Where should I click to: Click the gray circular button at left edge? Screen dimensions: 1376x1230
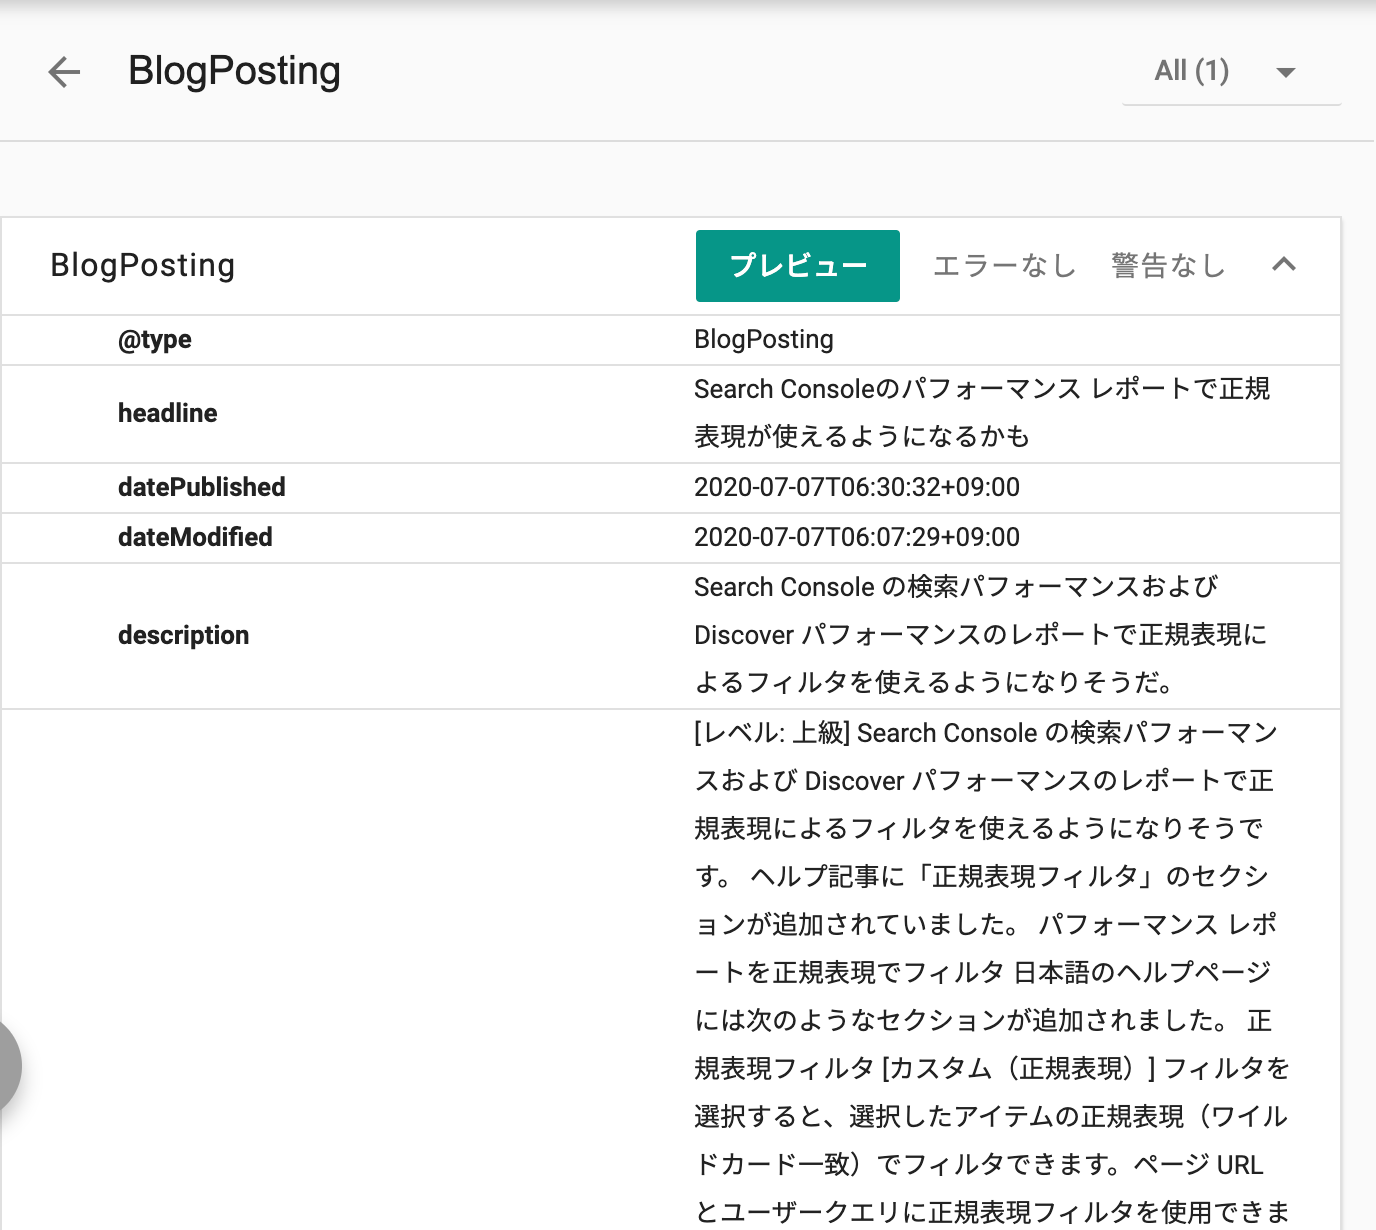pyautogui.click(x=8, y=1066)
